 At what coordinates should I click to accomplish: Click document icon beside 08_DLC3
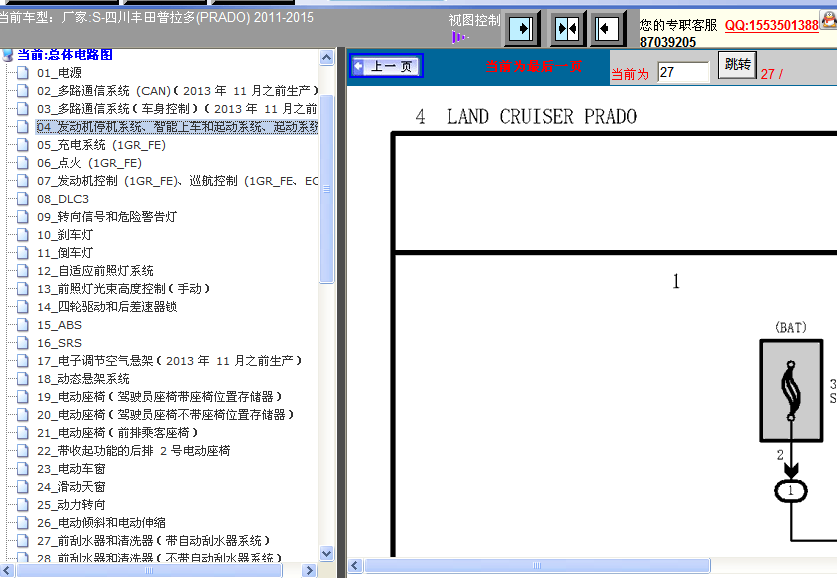tap(22, 199)
